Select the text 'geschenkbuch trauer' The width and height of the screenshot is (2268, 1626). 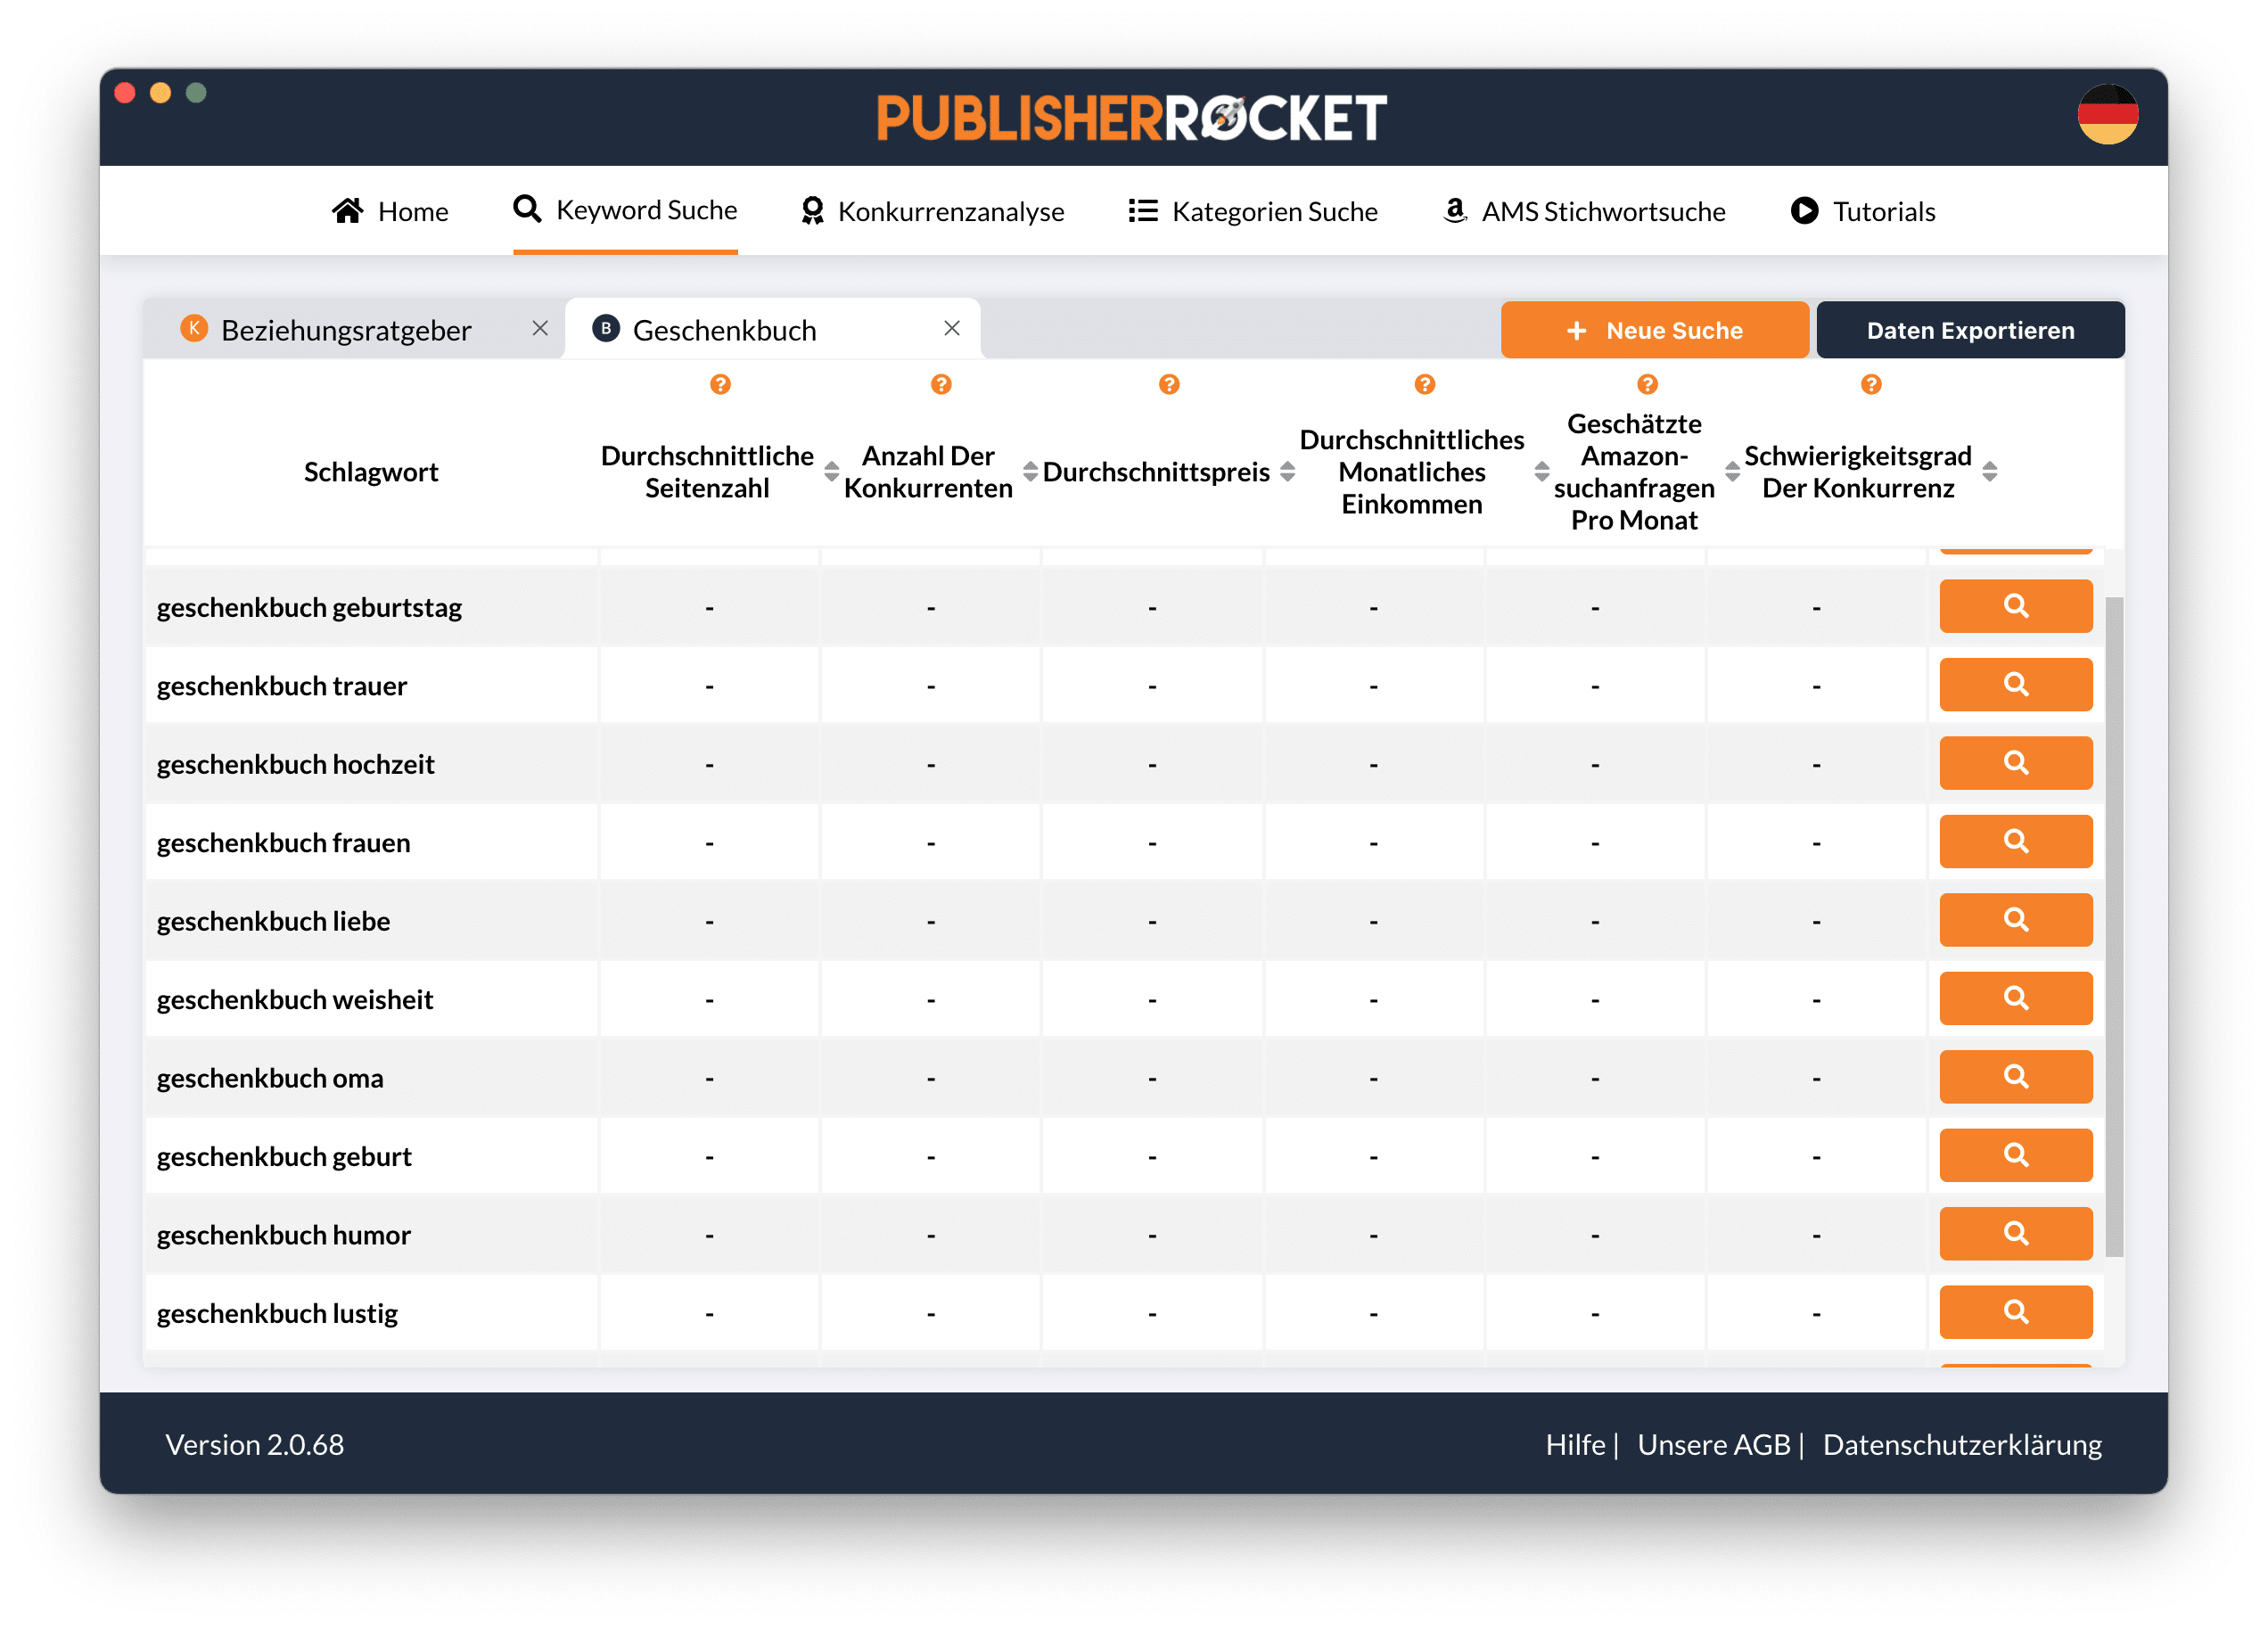(x=282, y=686)
